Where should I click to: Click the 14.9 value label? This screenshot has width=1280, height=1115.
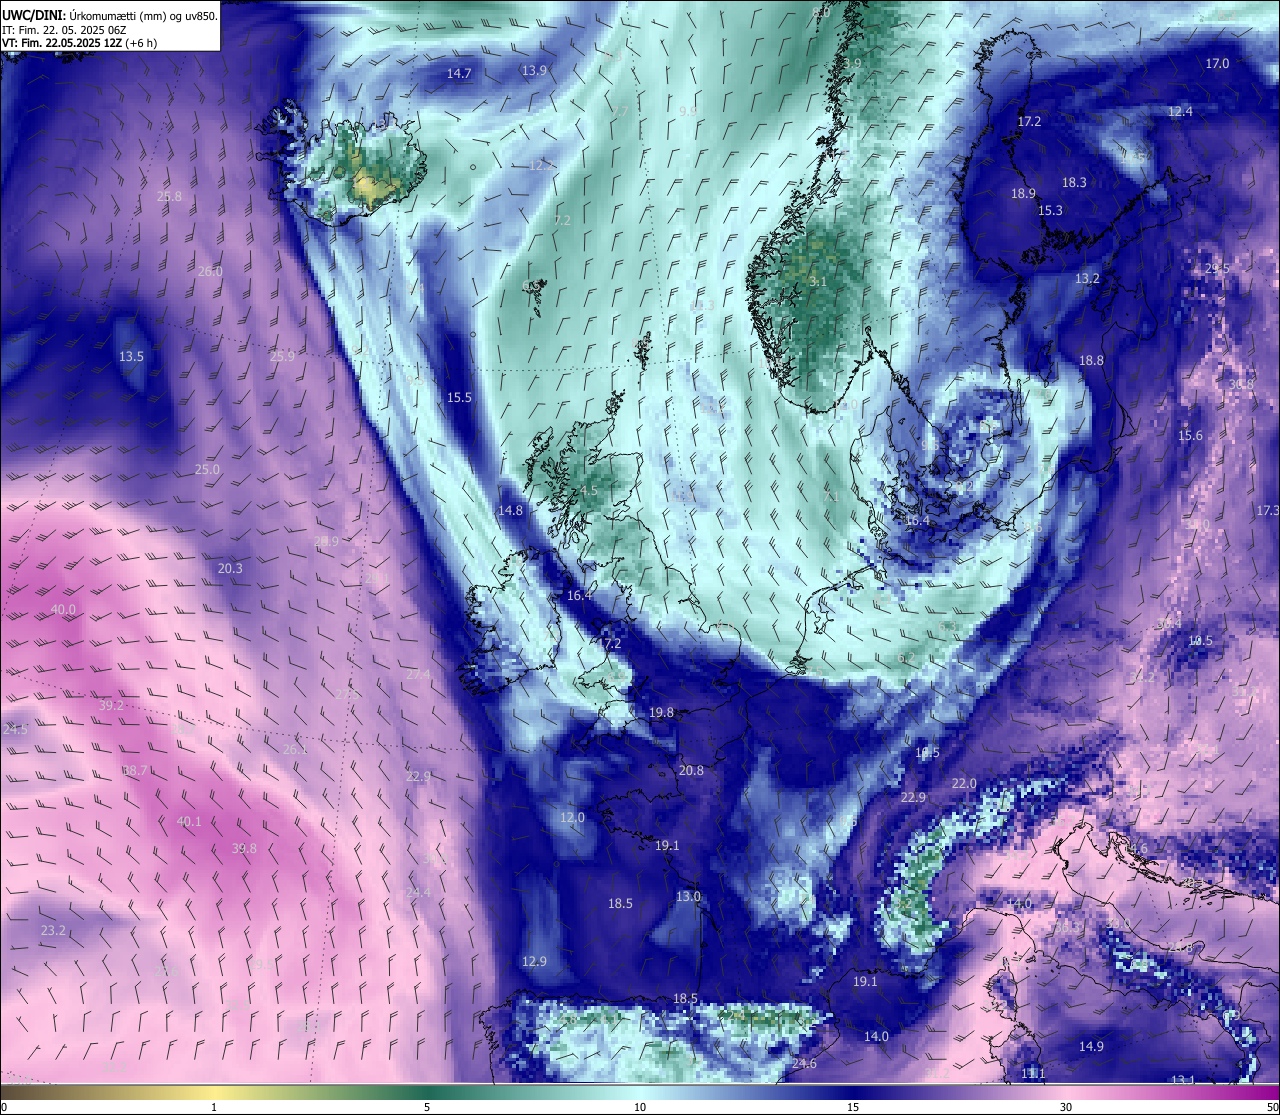pos(1091,1047)
